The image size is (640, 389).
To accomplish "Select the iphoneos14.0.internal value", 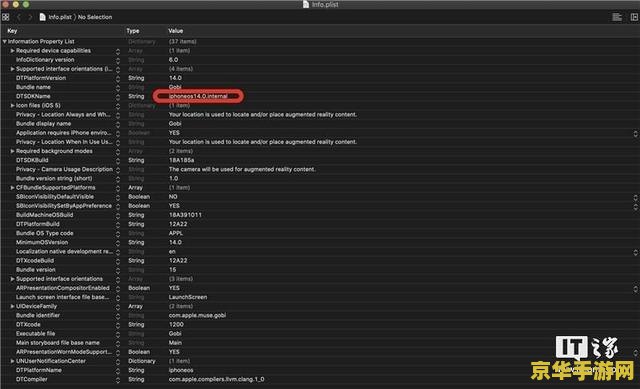I will coord(198,96).
